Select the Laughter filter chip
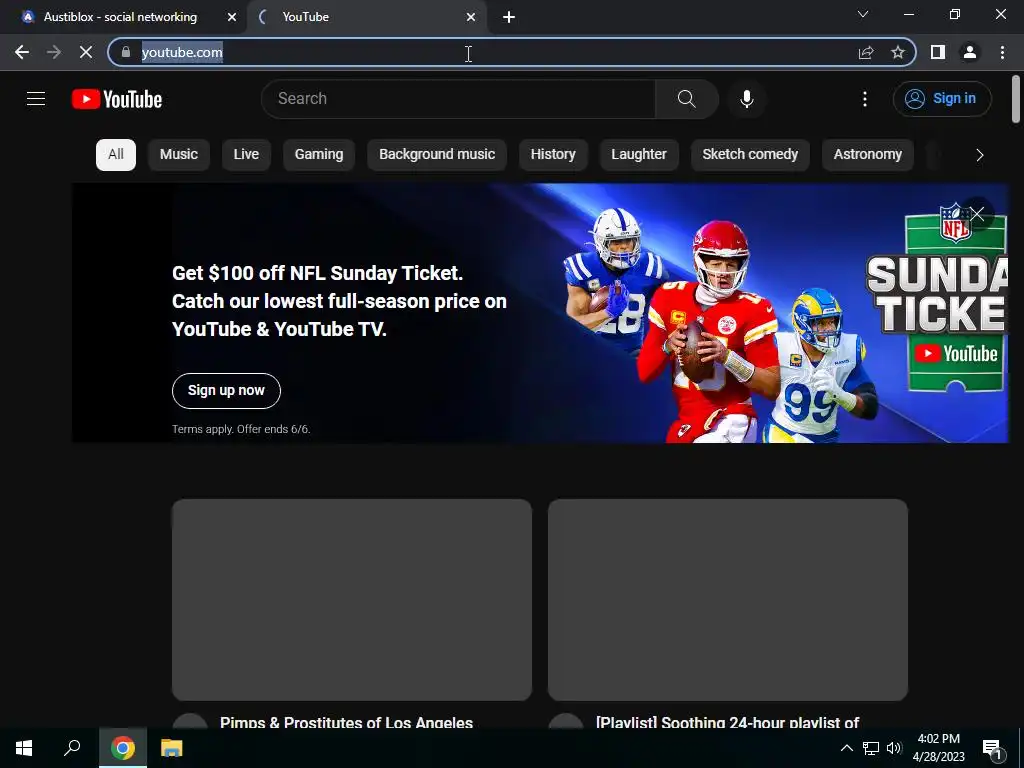Screen dimensions: 1024x768 (x=639, y=155)
